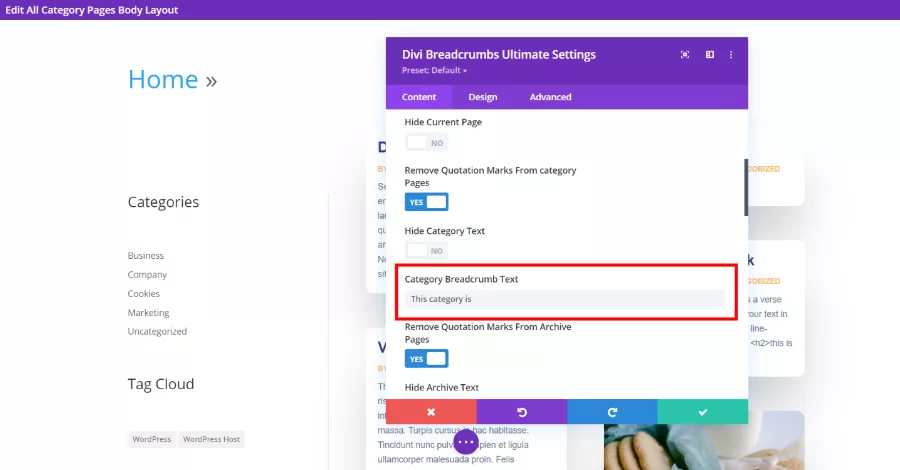The image size is (900, 470).
Task: Toggle the Hide Category Text switch
Action: (x=426, y=251)
